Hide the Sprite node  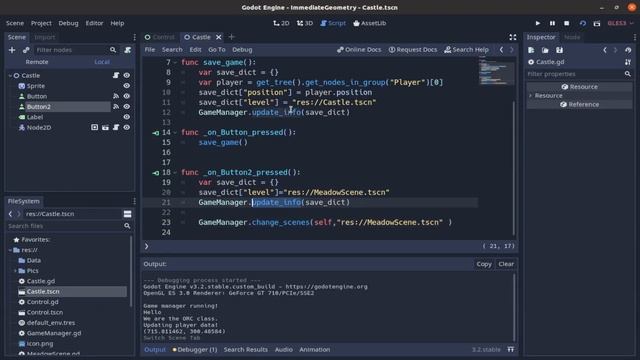(127, 86)
